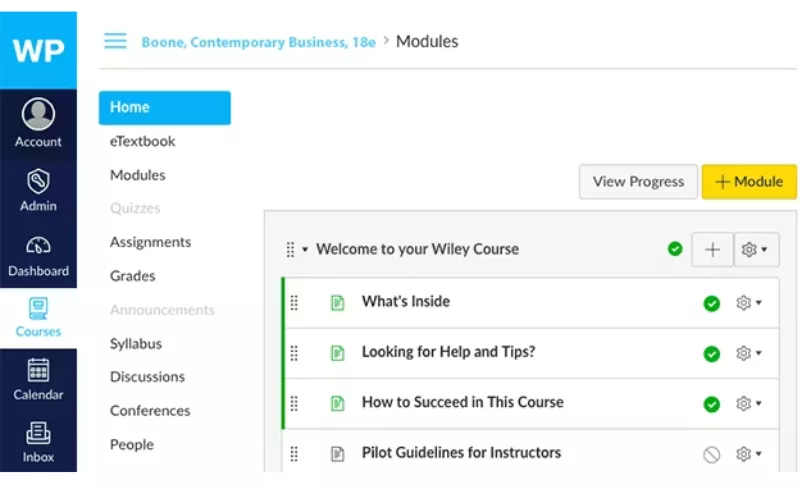Open the Calendar icon
This screenshot has width=800, height=486.
[38, 370]
